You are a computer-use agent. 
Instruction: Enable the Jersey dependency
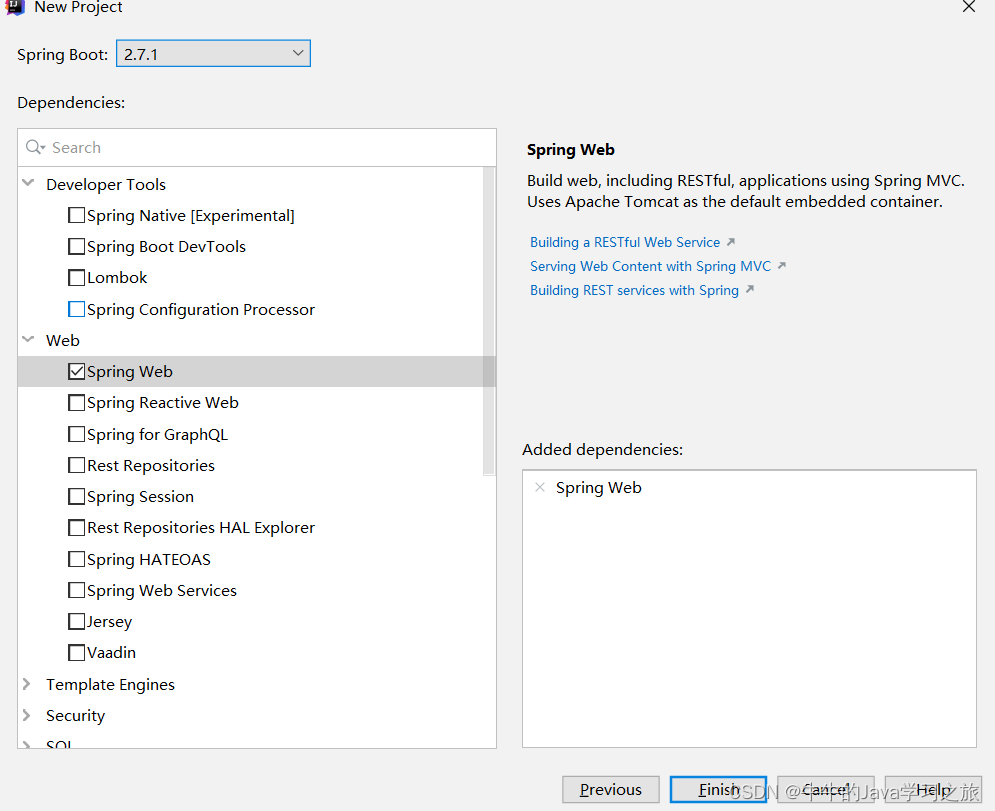(x=76, y=621)
